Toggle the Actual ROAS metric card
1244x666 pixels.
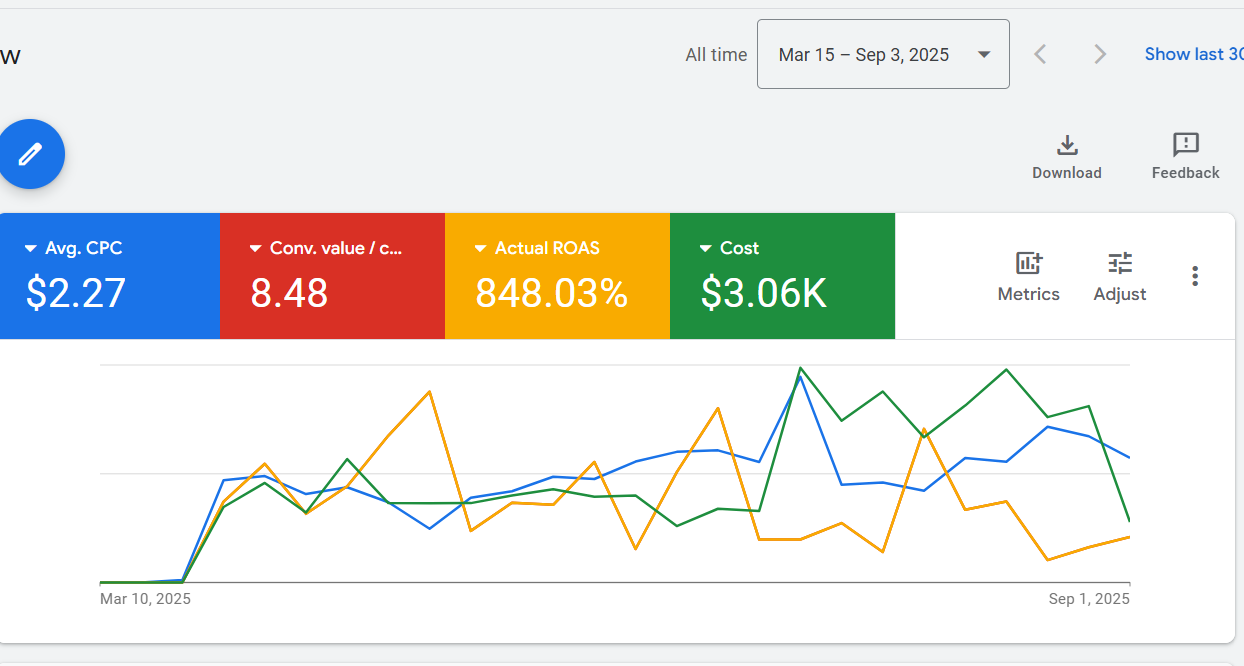click(x=557, y=276)
